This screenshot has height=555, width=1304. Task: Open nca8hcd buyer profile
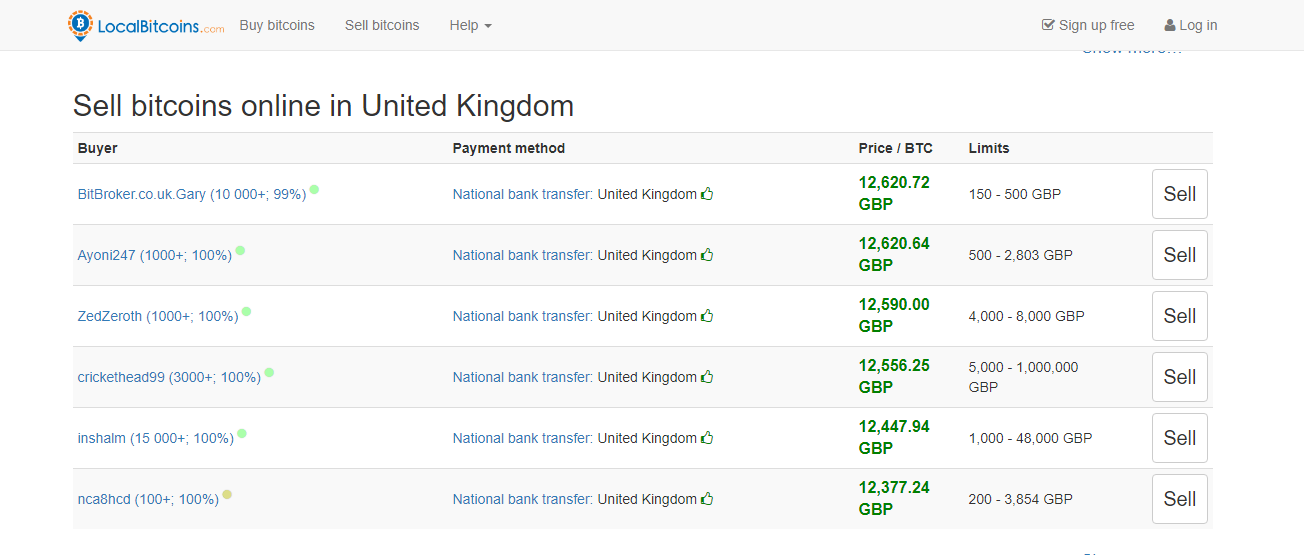148,499
